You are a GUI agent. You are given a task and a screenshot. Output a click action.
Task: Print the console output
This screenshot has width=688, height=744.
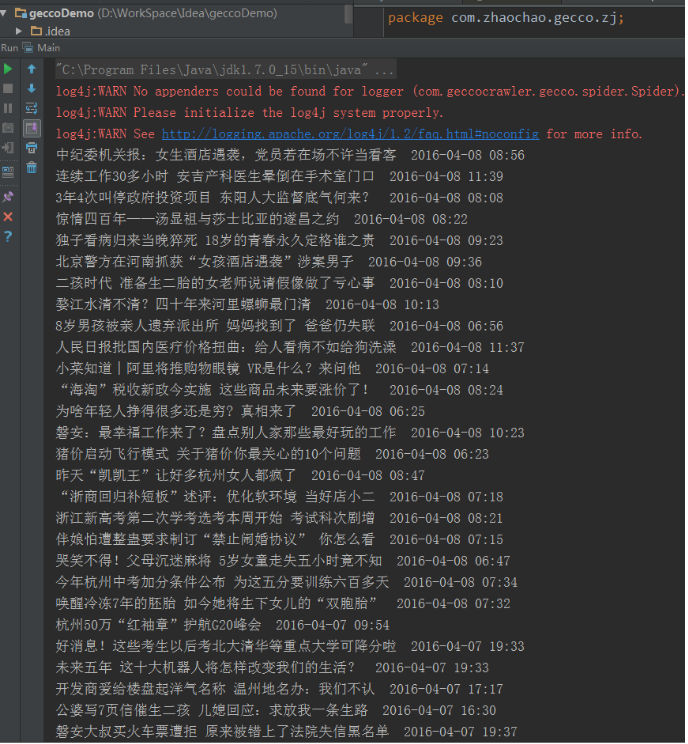pyautogui.click(x=32, y=148)
